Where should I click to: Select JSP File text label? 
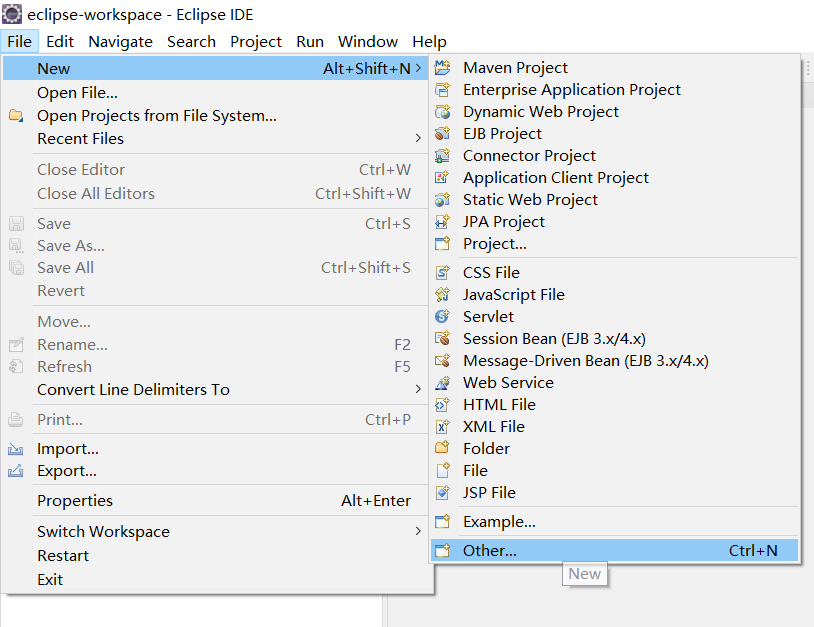489,492
